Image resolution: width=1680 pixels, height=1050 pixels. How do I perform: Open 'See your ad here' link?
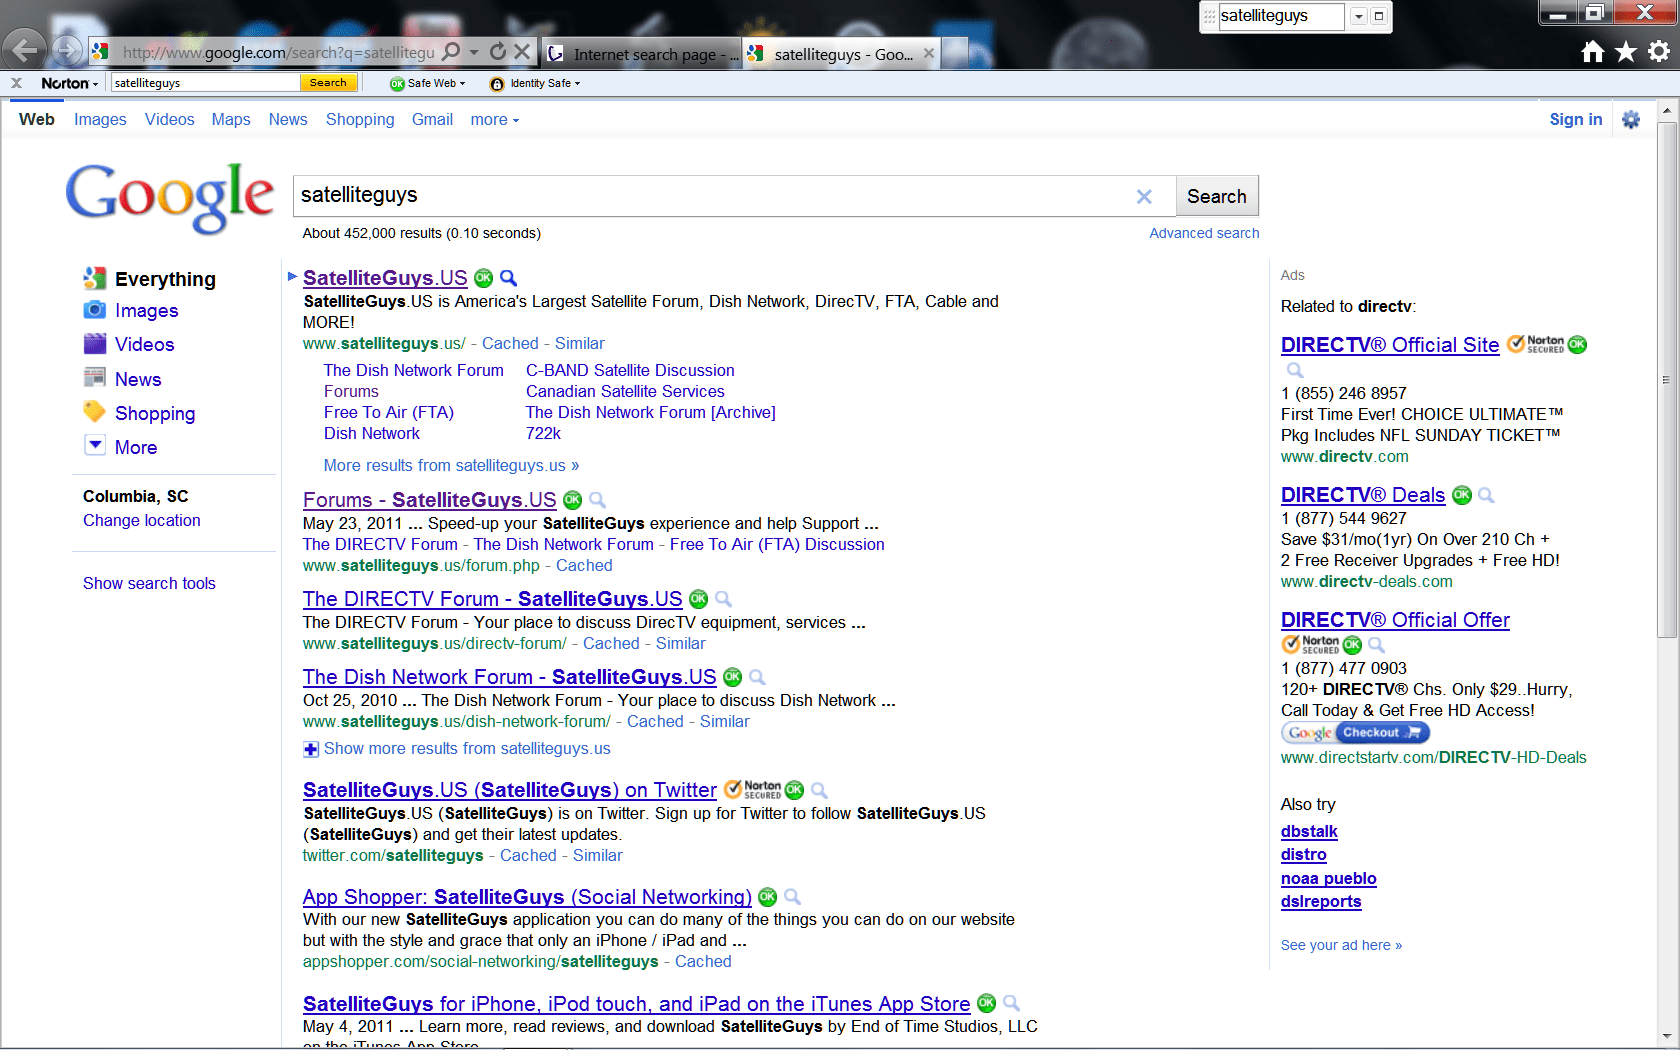click(x=1341, y=945)
